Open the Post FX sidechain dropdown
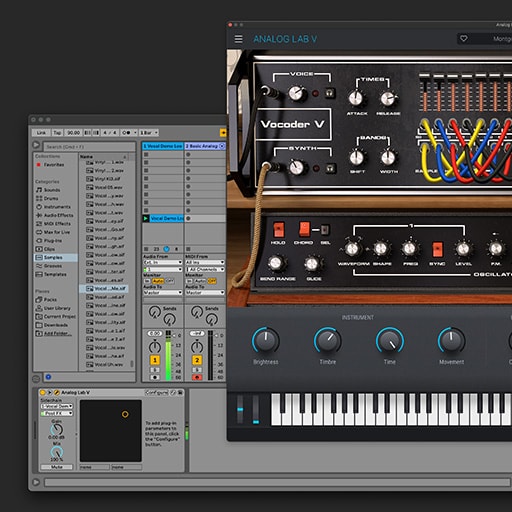 tap(57, 413)
